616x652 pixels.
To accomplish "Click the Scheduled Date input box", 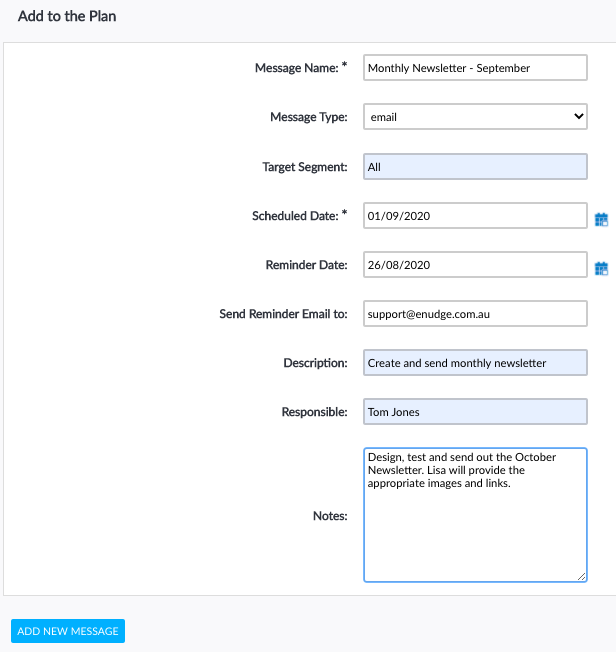I will coord(475,216).
